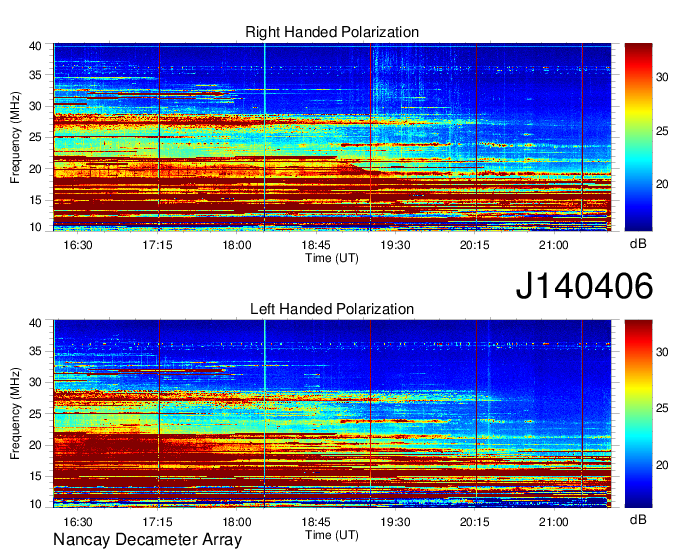Click the 10 MHz tick on Left Handed frequency axis
The height and width of the screenshot is (552, 680).
35,504
